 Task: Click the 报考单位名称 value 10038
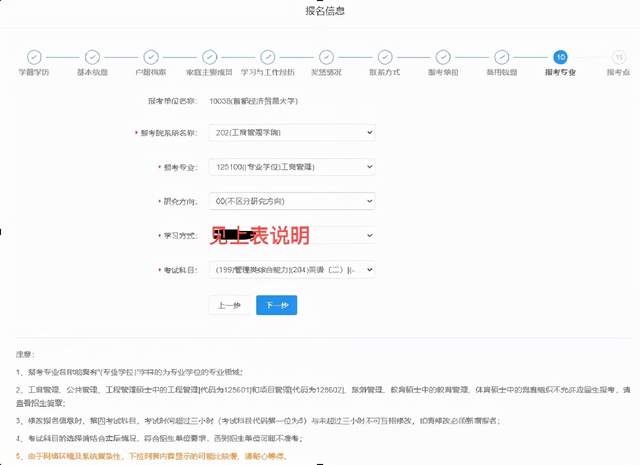pos(253,101)
